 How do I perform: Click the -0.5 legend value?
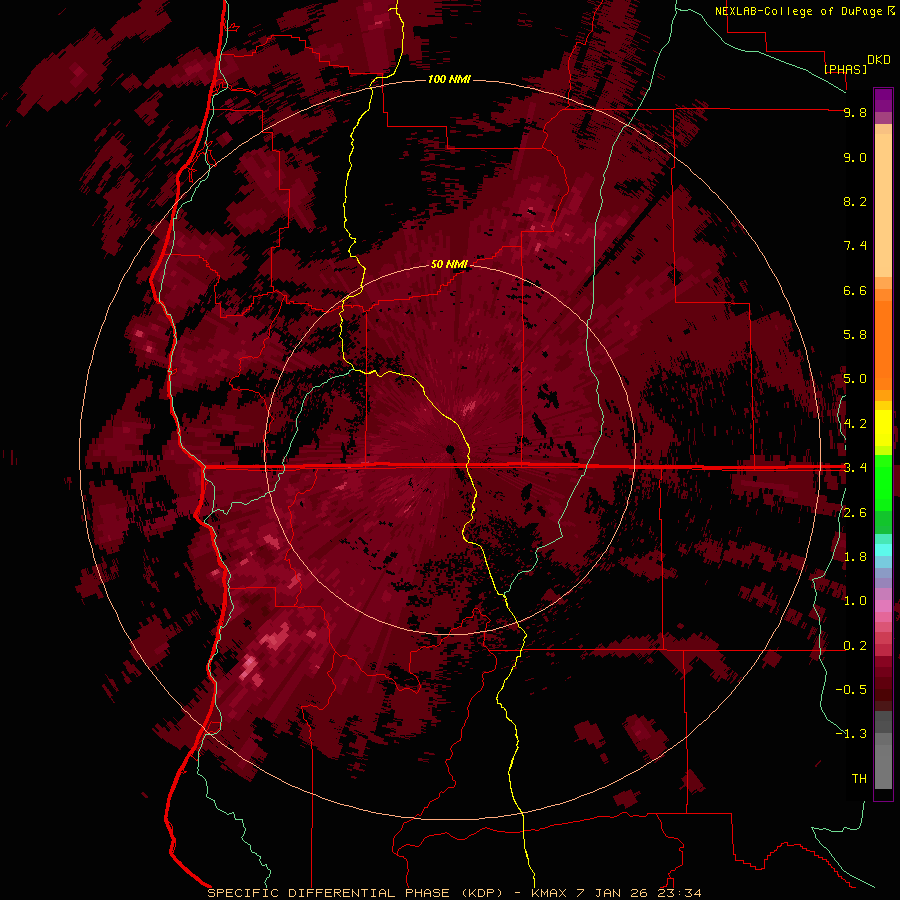851,689
